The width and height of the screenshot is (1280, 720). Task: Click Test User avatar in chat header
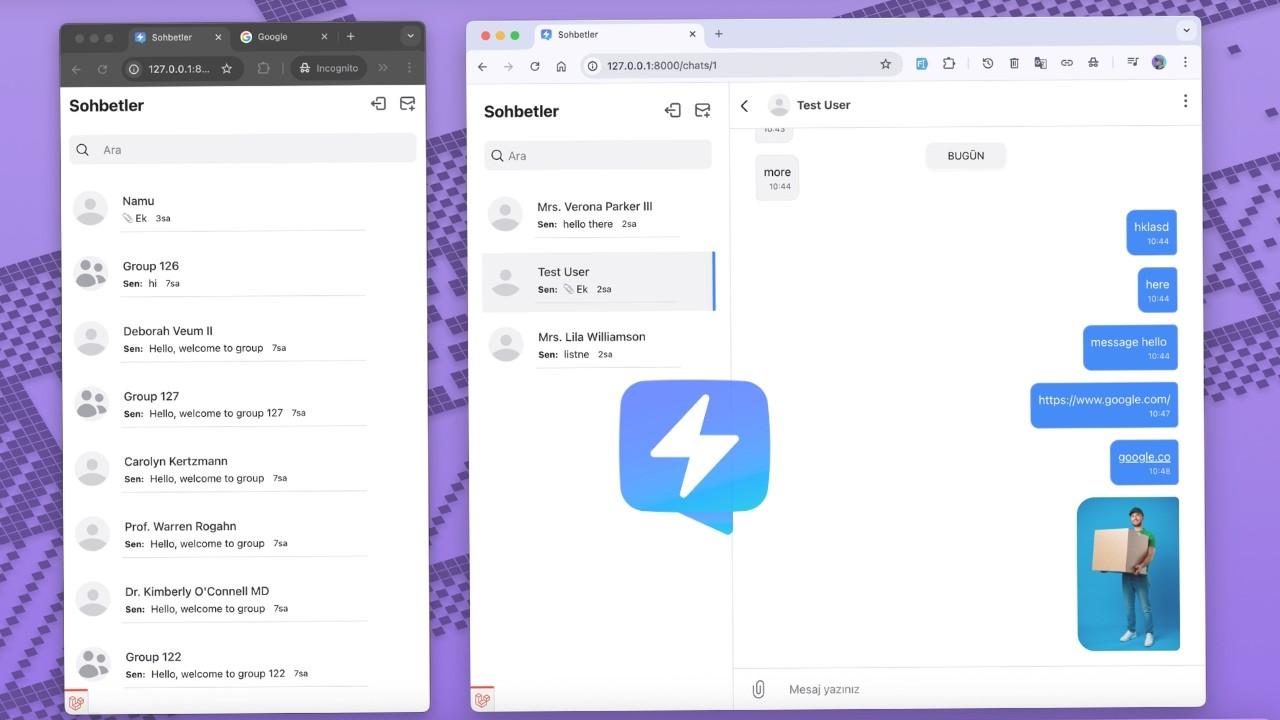tap(779, 105)
